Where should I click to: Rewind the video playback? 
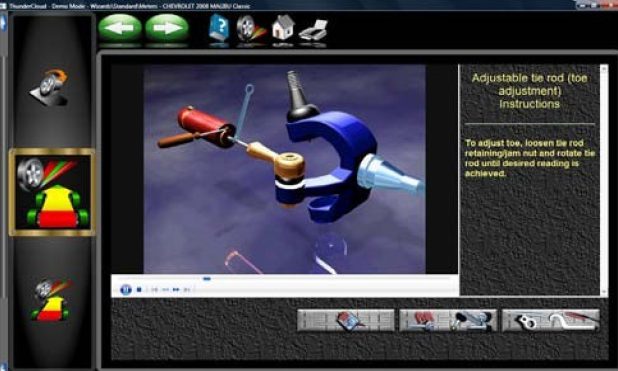click(x=165, y=290)
